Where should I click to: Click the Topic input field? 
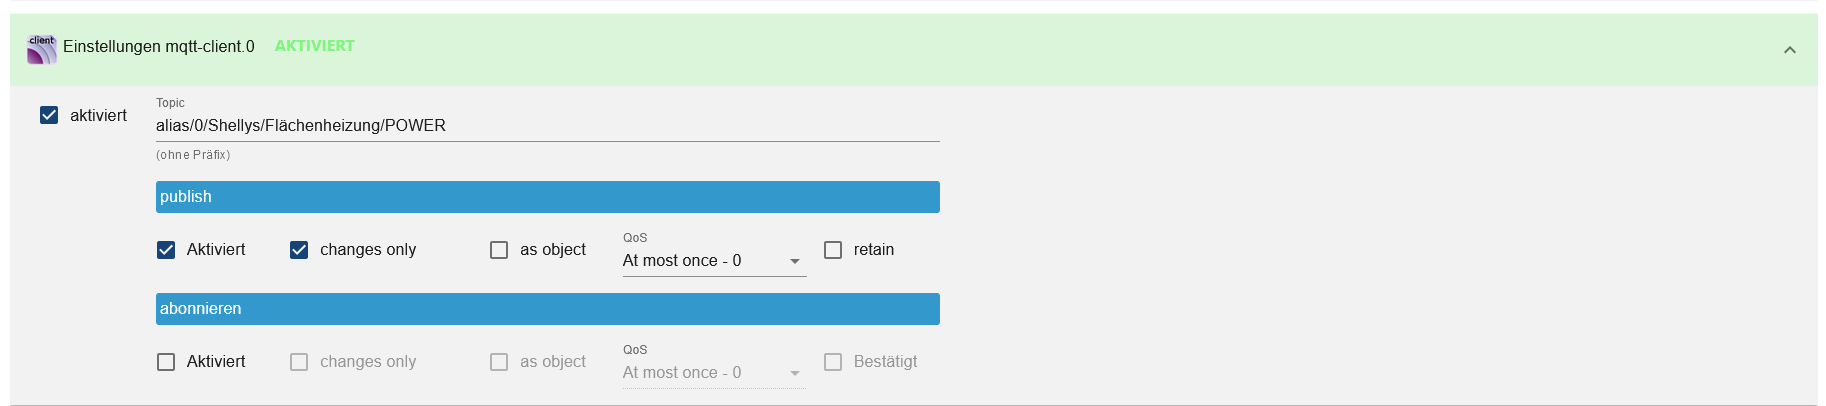click(548, 125)
